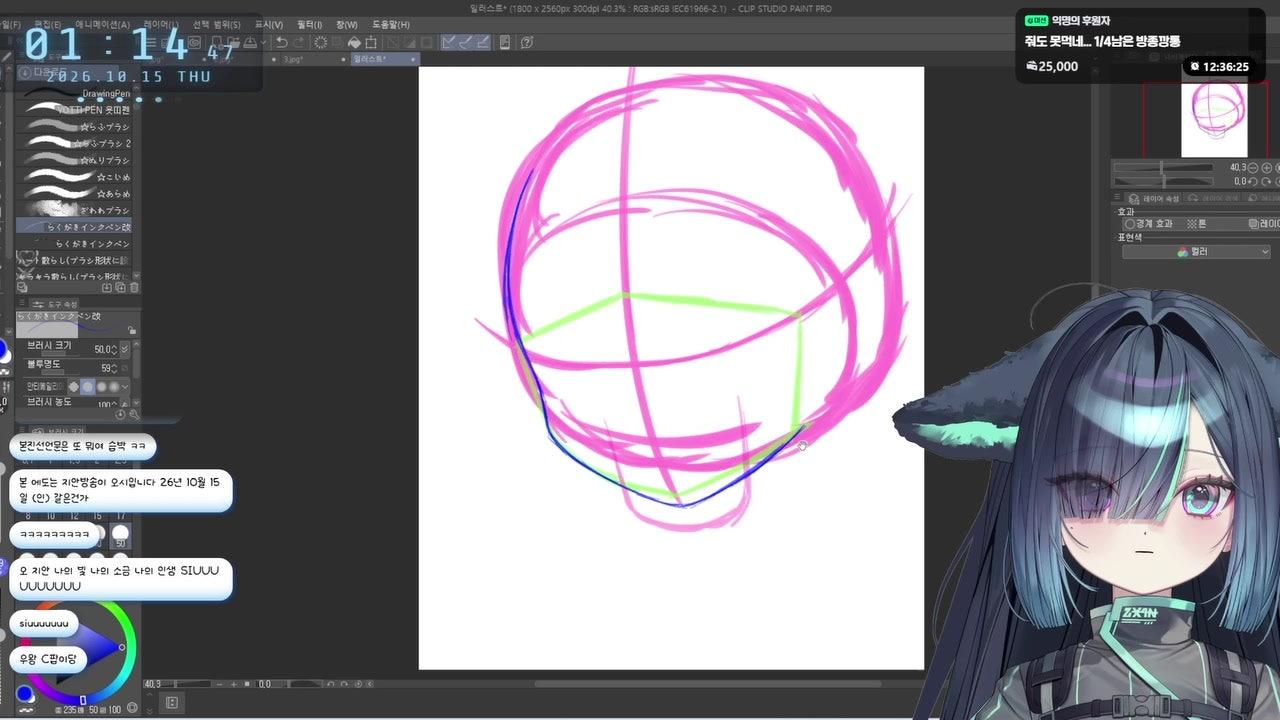
Task: Select the no anti-aliasing option
Action: pos(74,386)
